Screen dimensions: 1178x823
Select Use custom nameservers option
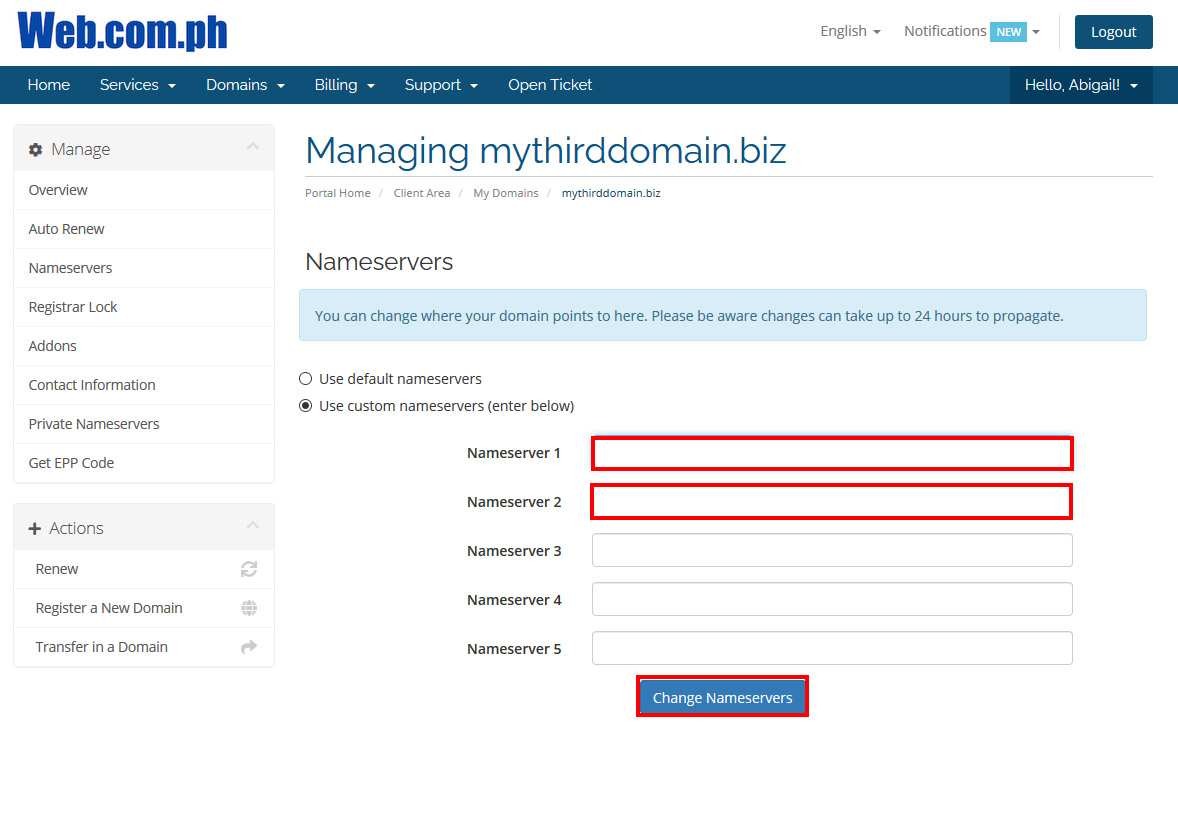pyautogui.click(x=306, y=406)
